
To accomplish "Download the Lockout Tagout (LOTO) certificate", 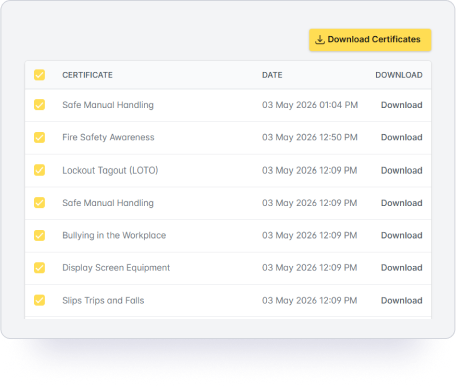I will point(402,170).
